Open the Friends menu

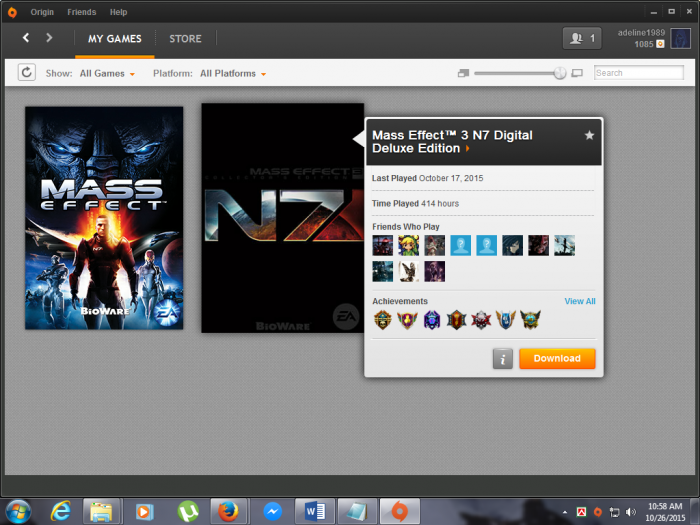coord(82,12)
